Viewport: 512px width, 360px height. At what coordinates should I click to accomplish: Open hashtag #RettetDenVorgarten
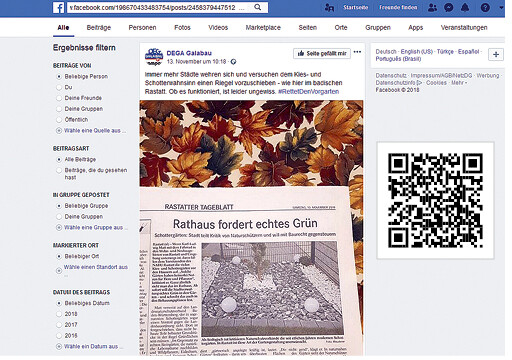click(x=308, y=92)
